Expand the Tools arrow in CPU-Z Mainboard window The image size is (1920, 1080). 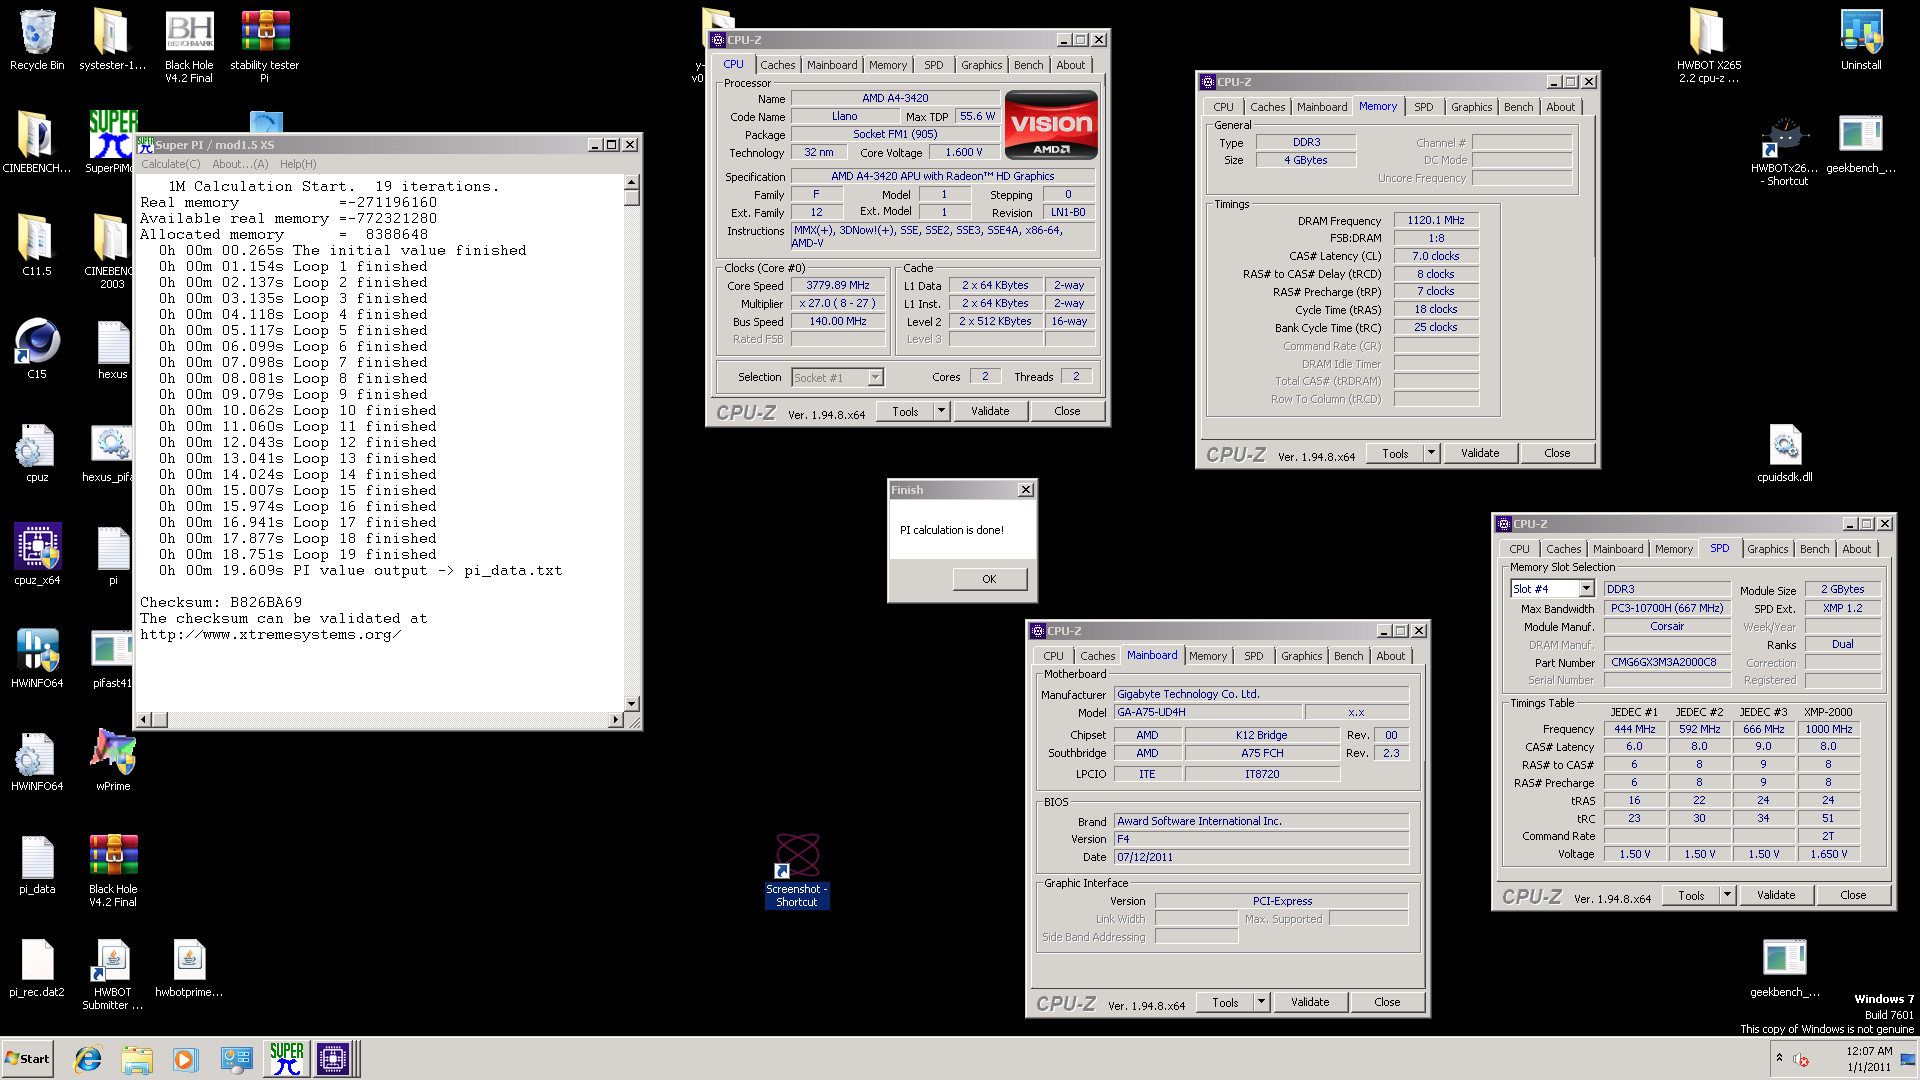click(1261, 1002)
